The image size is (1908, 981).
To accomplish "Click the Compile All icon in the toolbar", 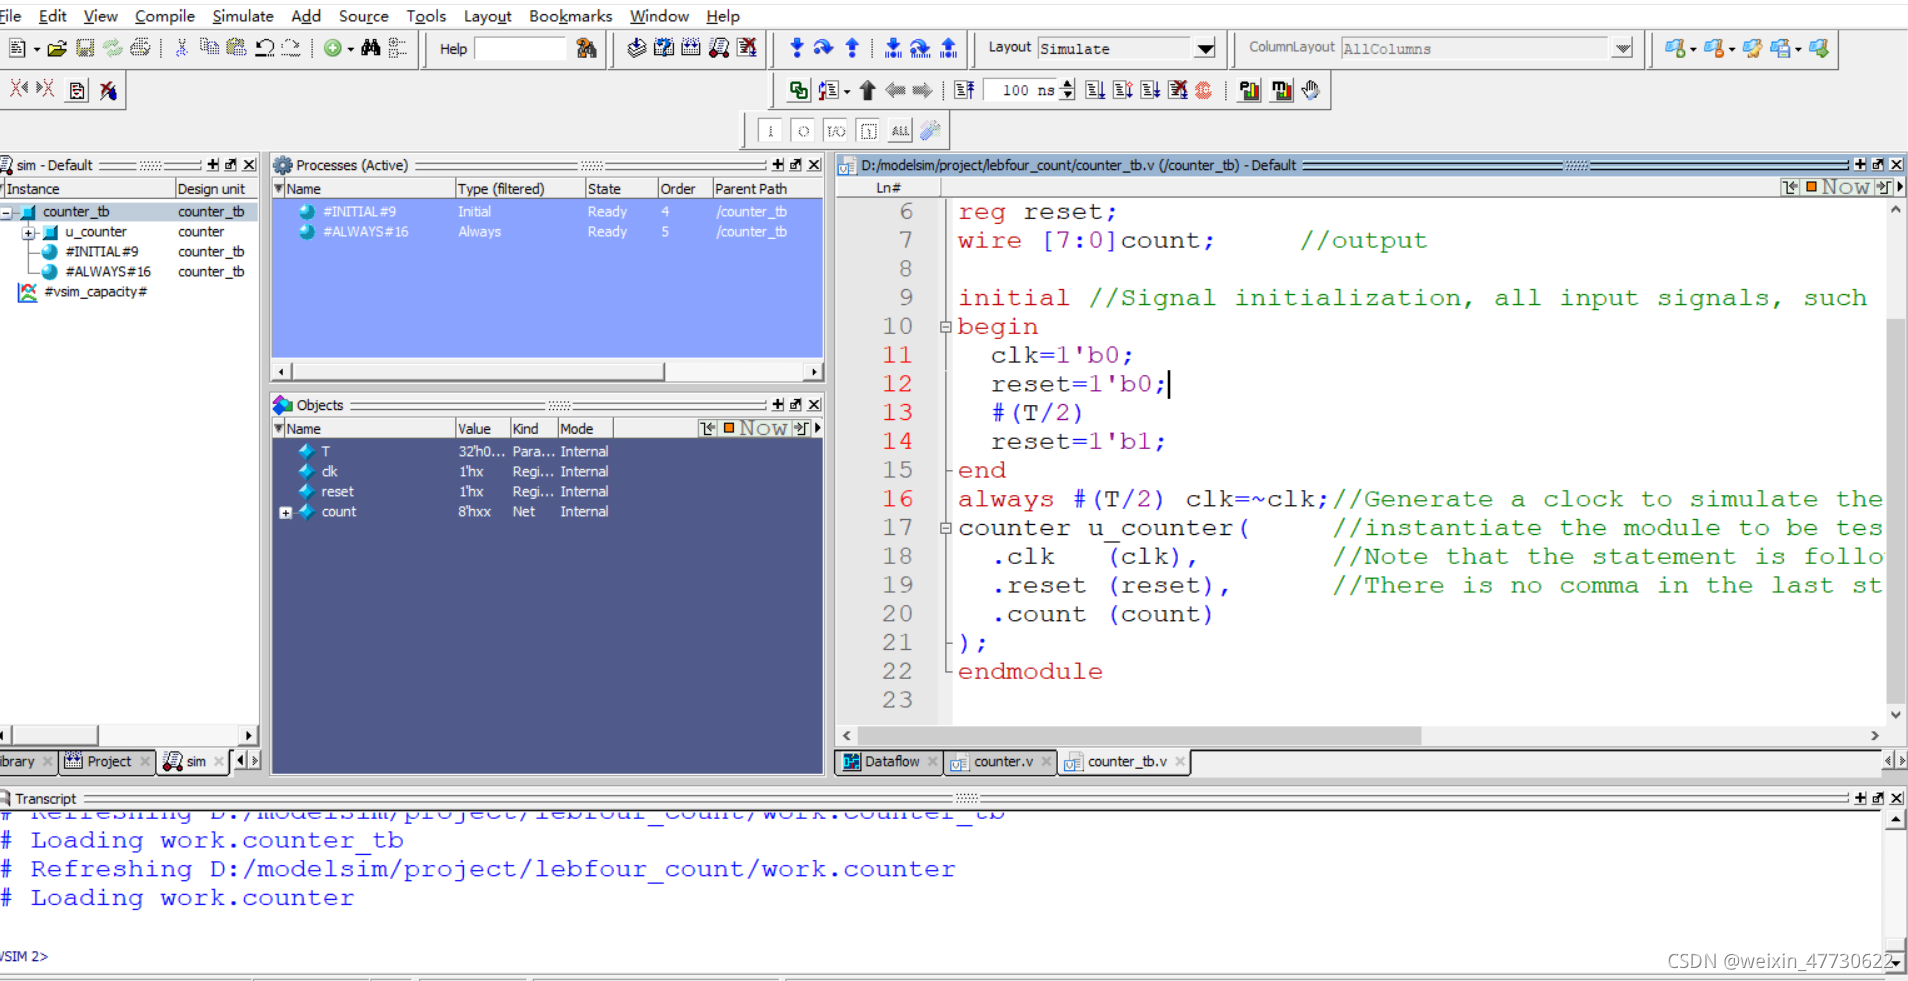I will tap(691, 48).
